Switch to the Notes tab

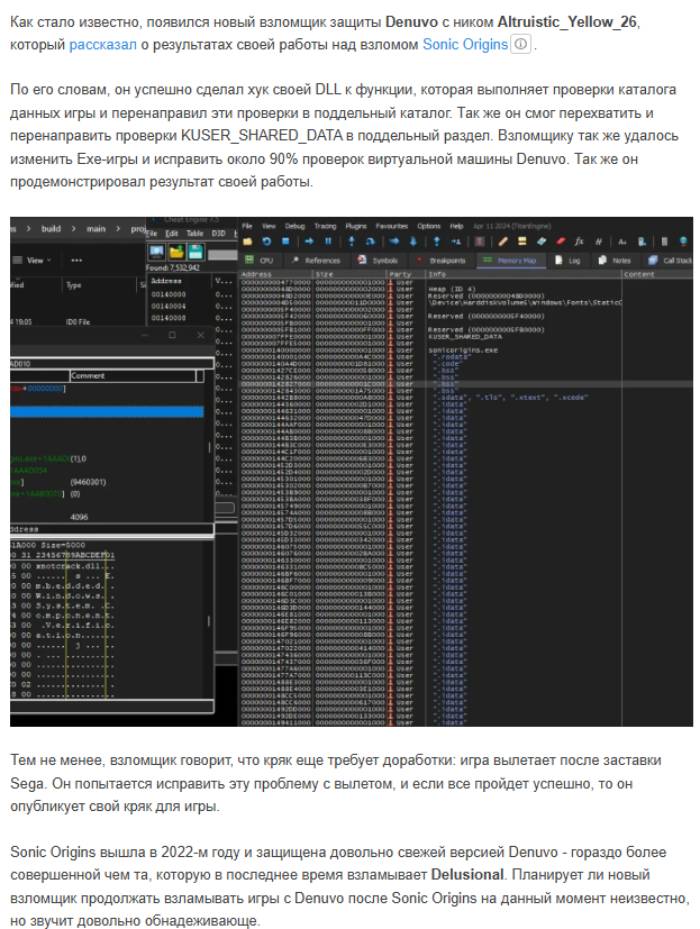[615, 260]
